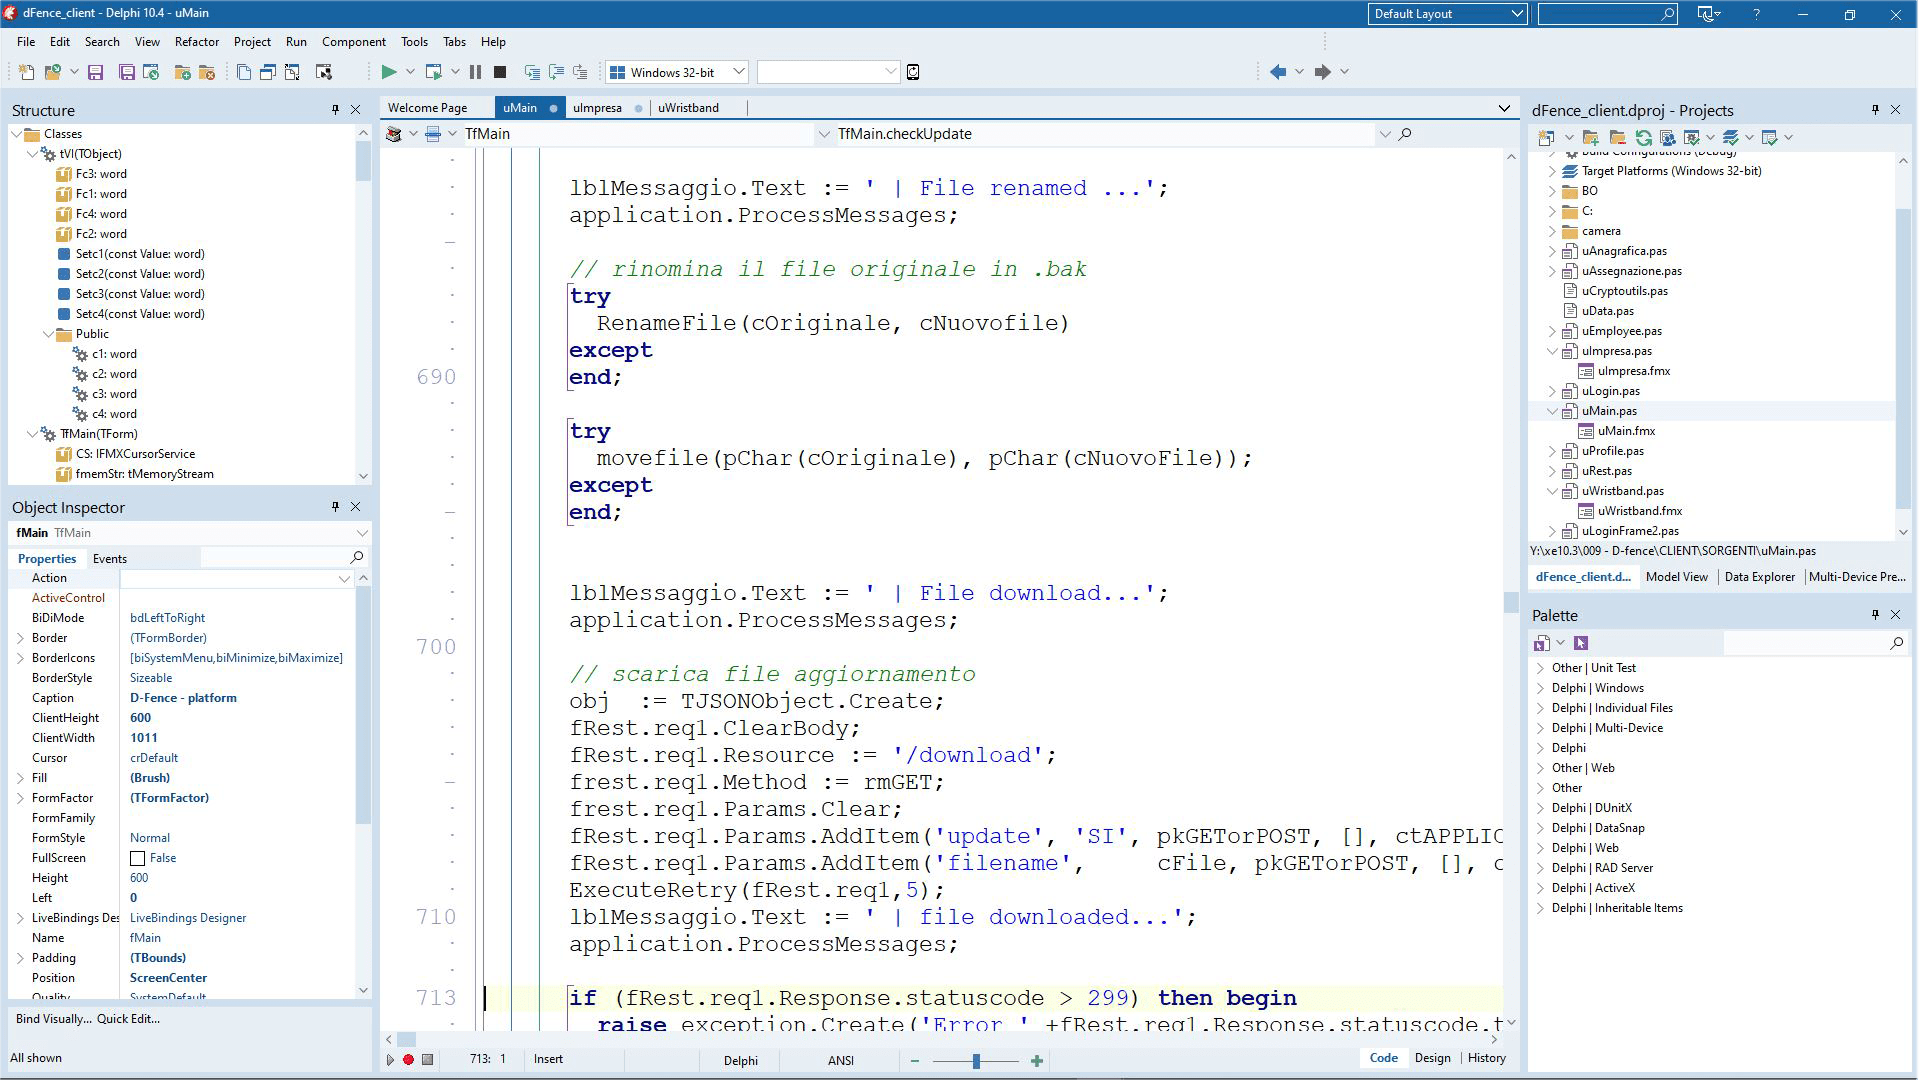Pin the Object Inspector panel
Image resolution: width=1920 pixels, height=1080 pixels.
coord(335,507)
